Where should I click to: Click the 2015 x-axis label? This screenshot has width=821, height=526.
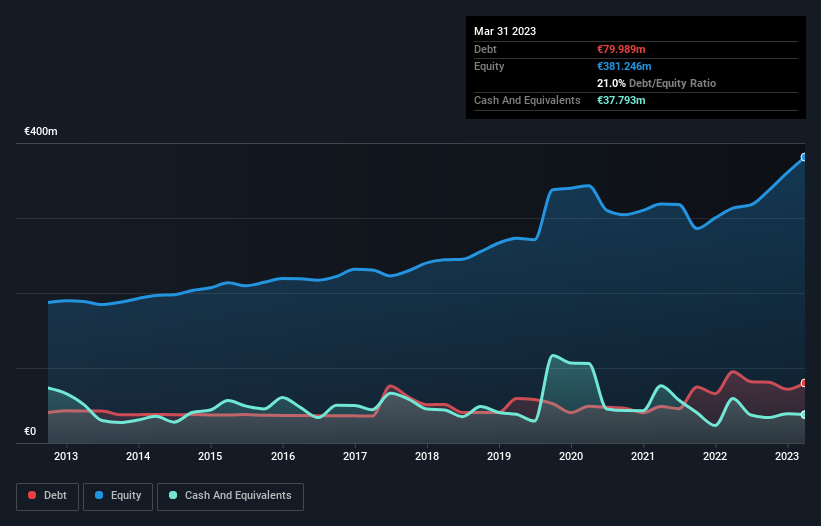[x=210, y=456]
